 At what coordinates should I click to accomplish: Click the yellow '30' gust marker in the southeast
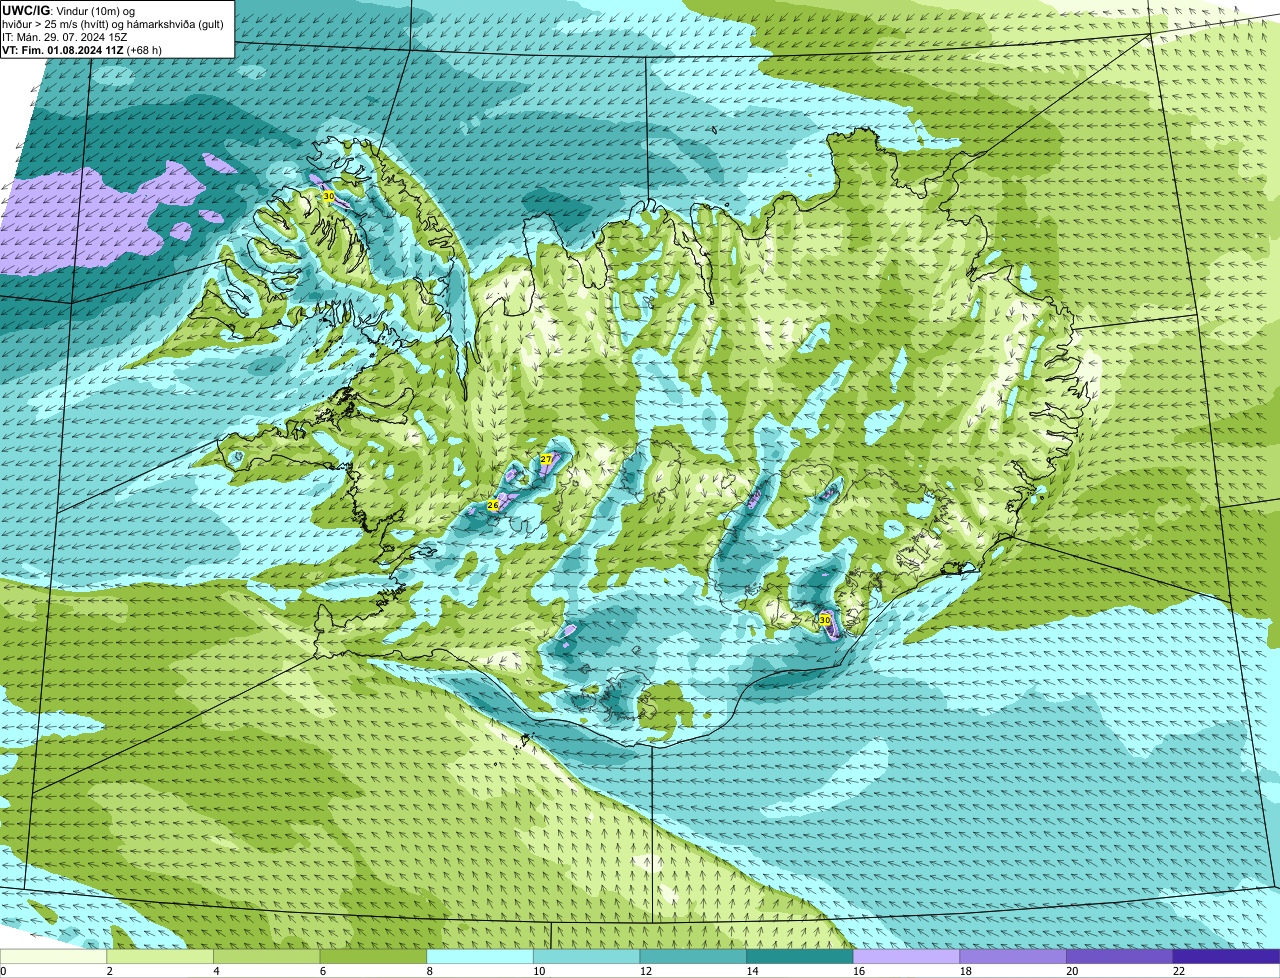click(x=824, y=620)
